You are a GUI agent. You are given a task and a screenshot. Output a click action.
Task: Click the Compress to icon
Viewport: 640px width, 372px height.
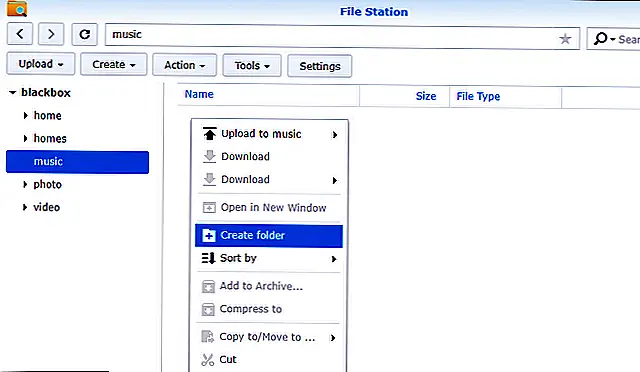[208, 309]
